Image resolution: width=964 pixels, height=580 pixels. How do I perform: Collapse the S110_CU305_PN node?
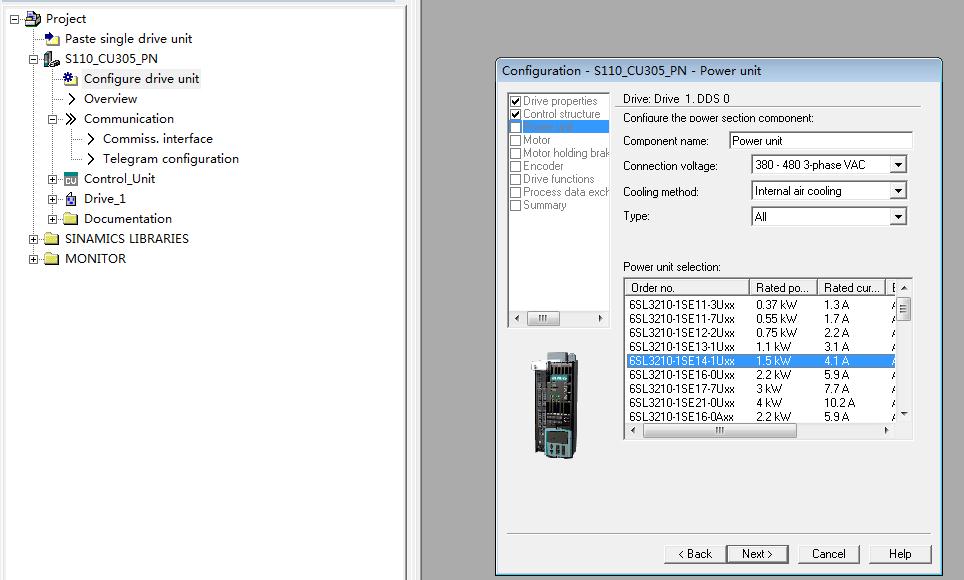(x=33, y=60)
